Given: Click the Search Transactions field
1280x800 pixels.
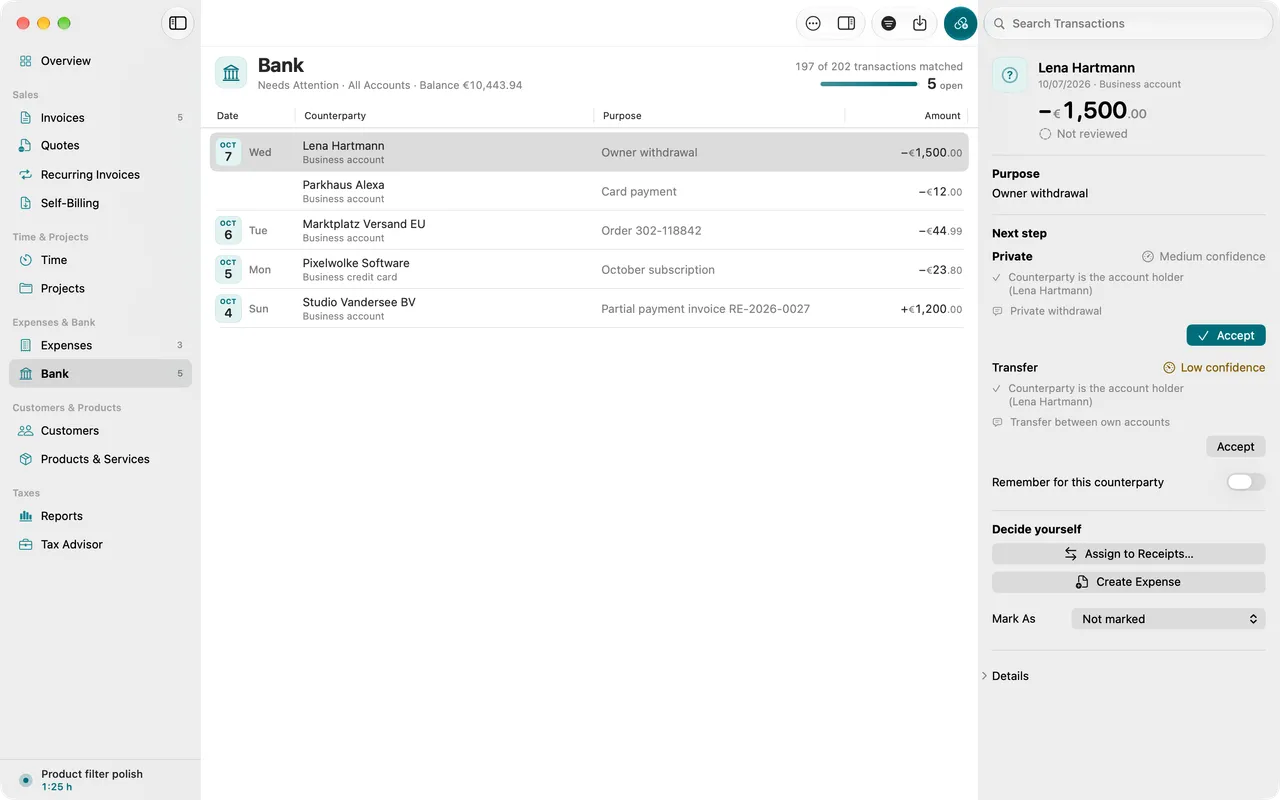Looking at the screenshot, I should point(1128,23).
